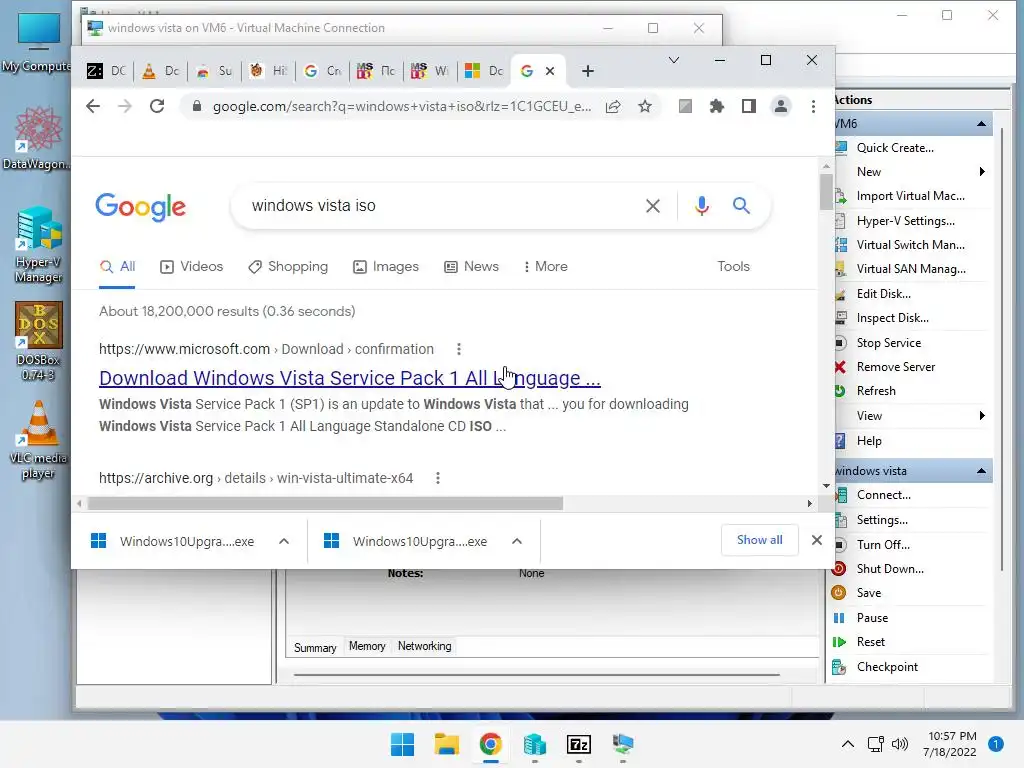
Task: Open the Chrome extensions puzzle icon
Action: click(717, 106)
